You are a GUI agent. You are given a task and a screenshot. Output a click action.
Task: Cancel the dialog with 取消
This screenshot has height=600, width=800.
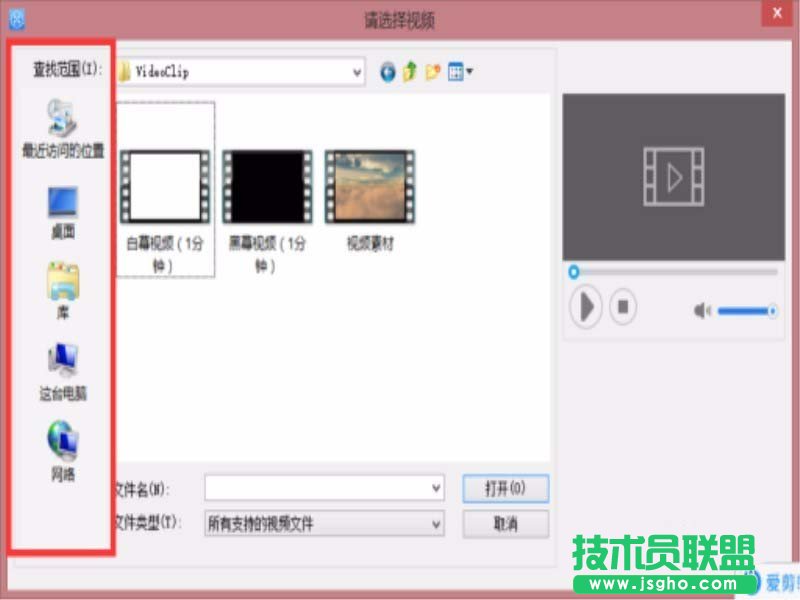click(504, 523)
